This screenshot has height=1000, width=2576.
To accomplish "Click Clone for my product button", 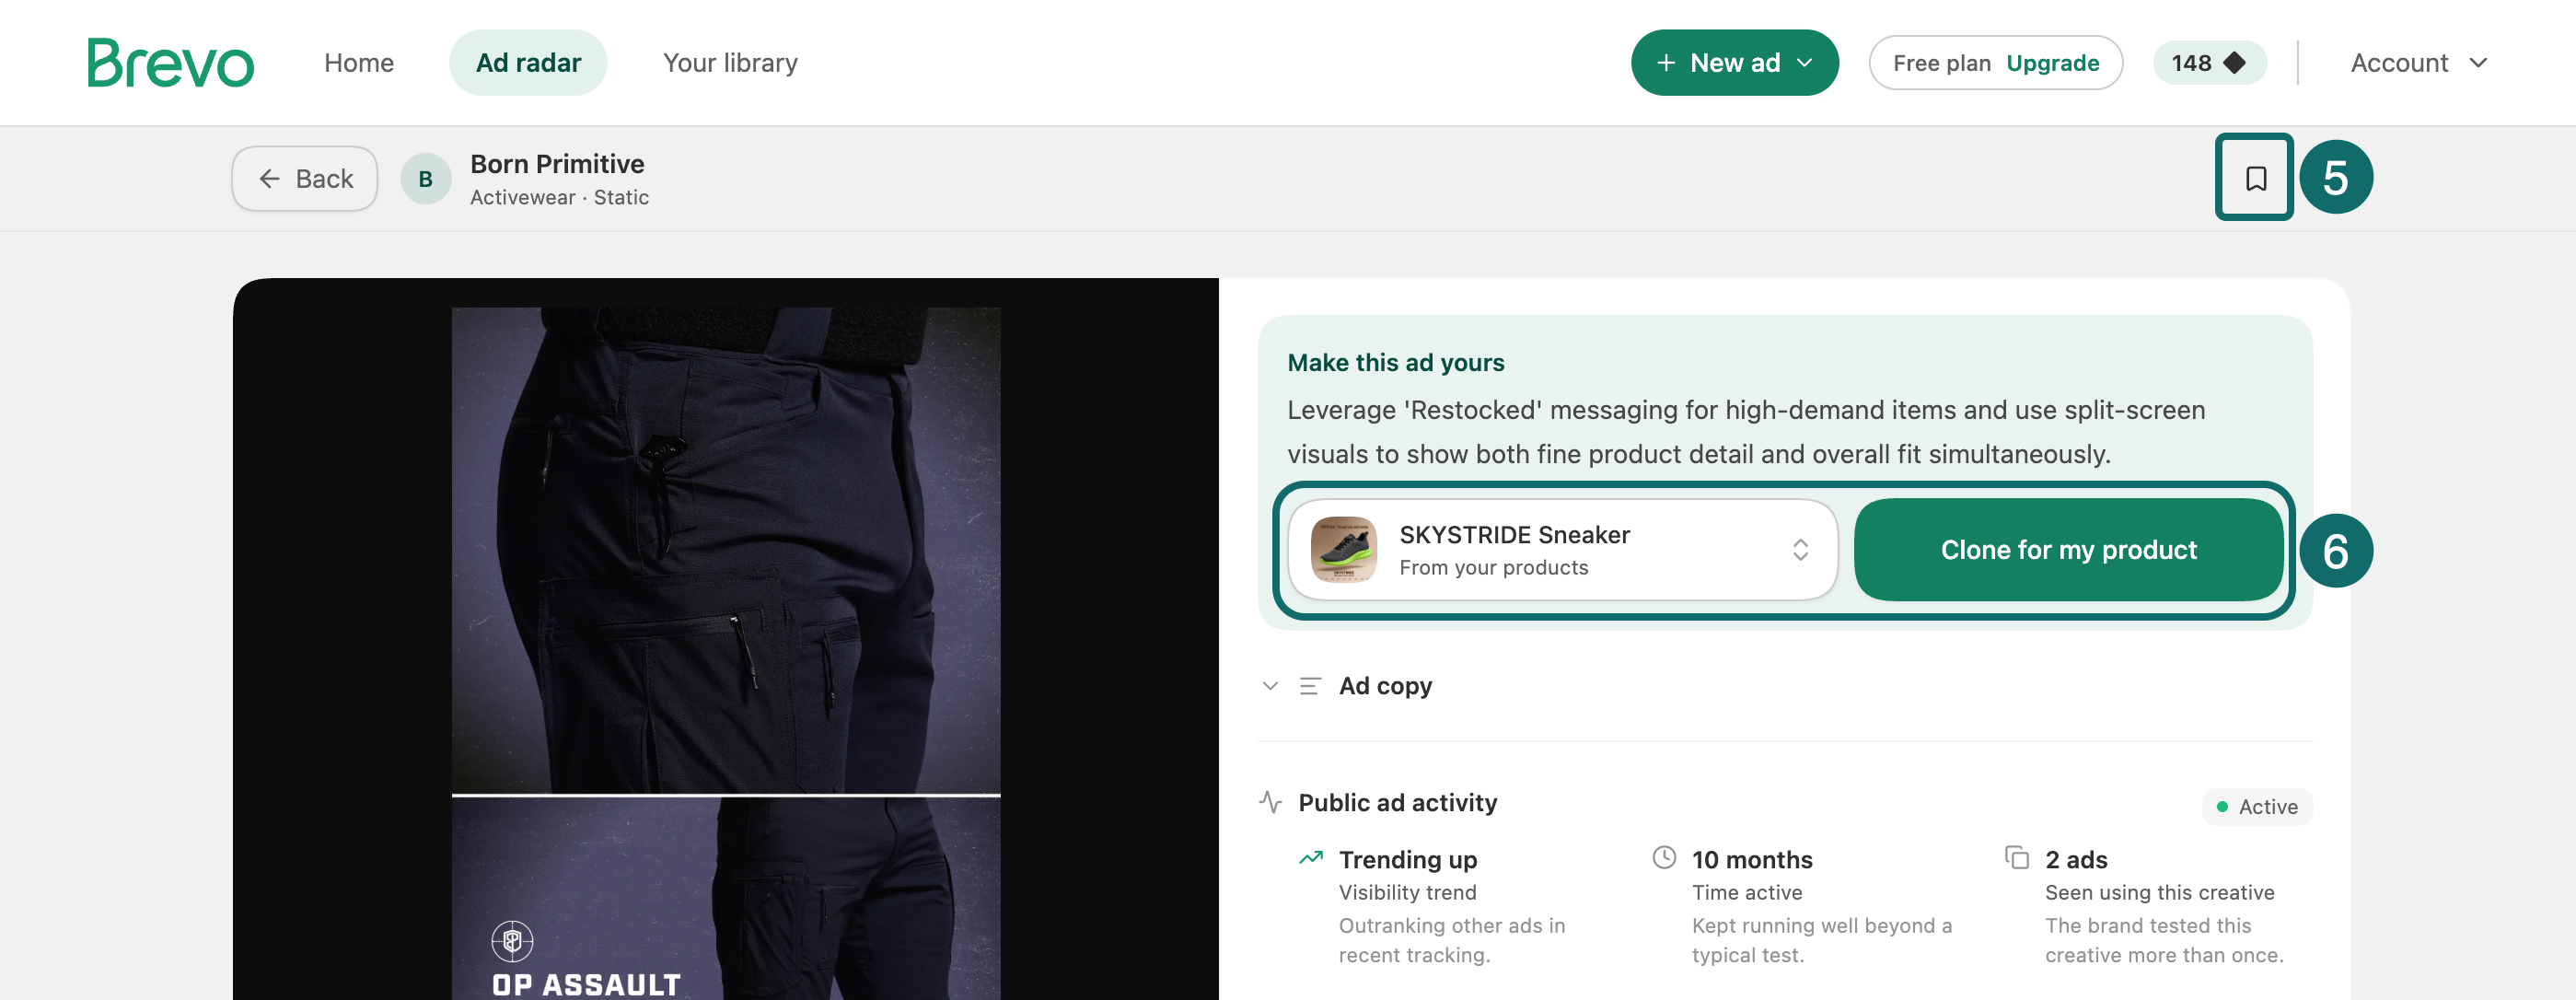I will point(2068,550).
